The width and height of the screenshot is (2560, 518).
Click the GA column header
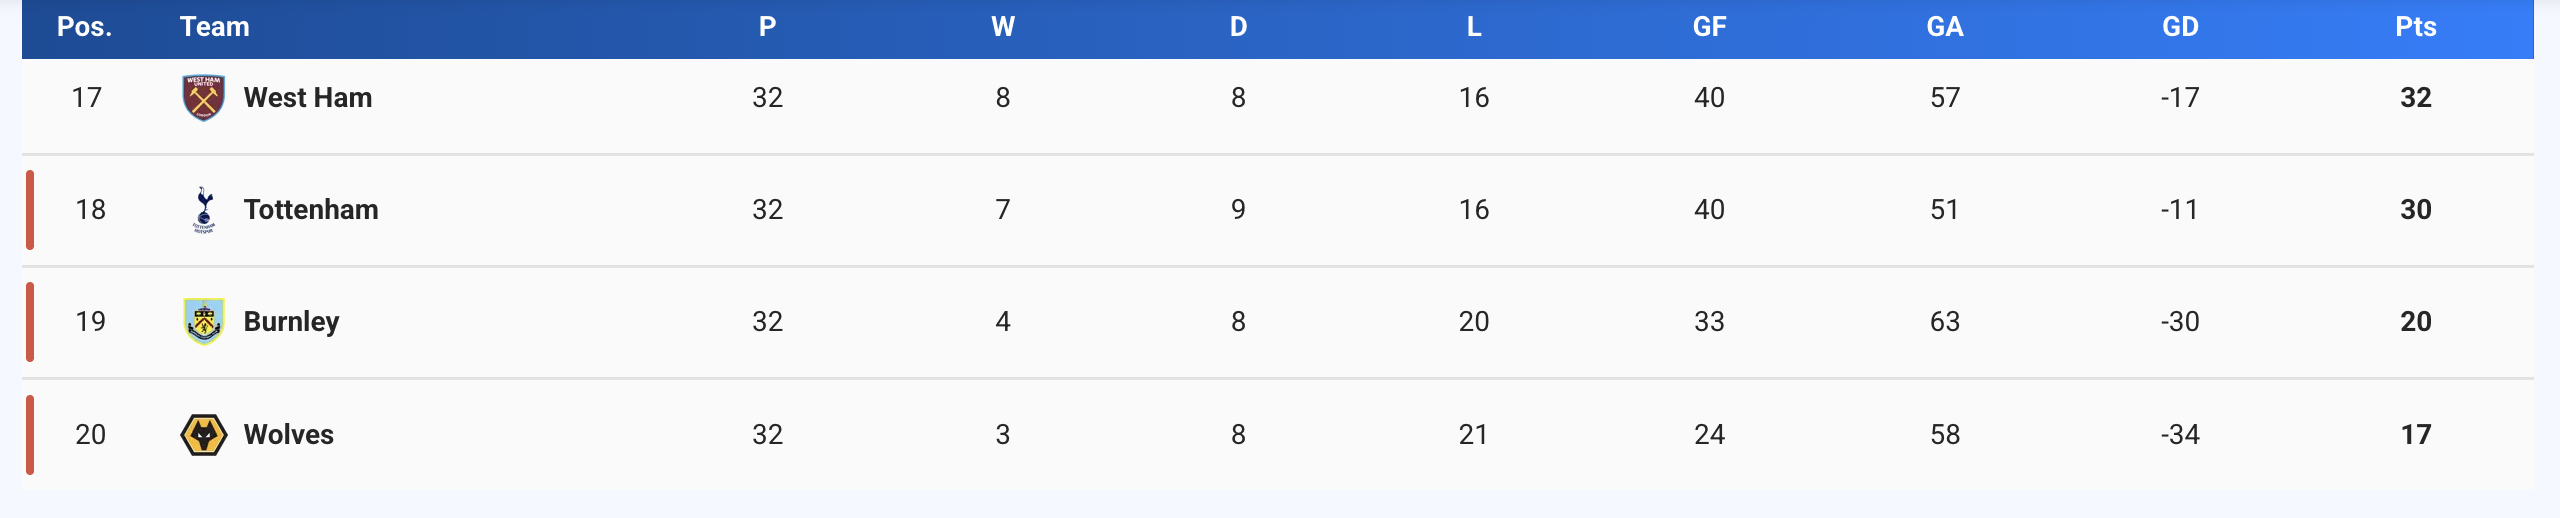[1945, 27]
